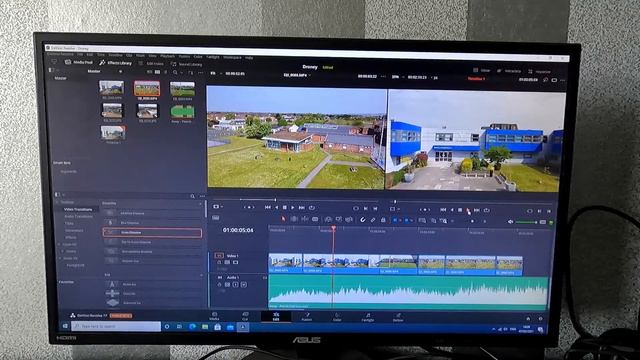Screen dimensions: 640x360
Task: Open the source viewer Fit zoom dropdown
Action: [x=215, y=73]
